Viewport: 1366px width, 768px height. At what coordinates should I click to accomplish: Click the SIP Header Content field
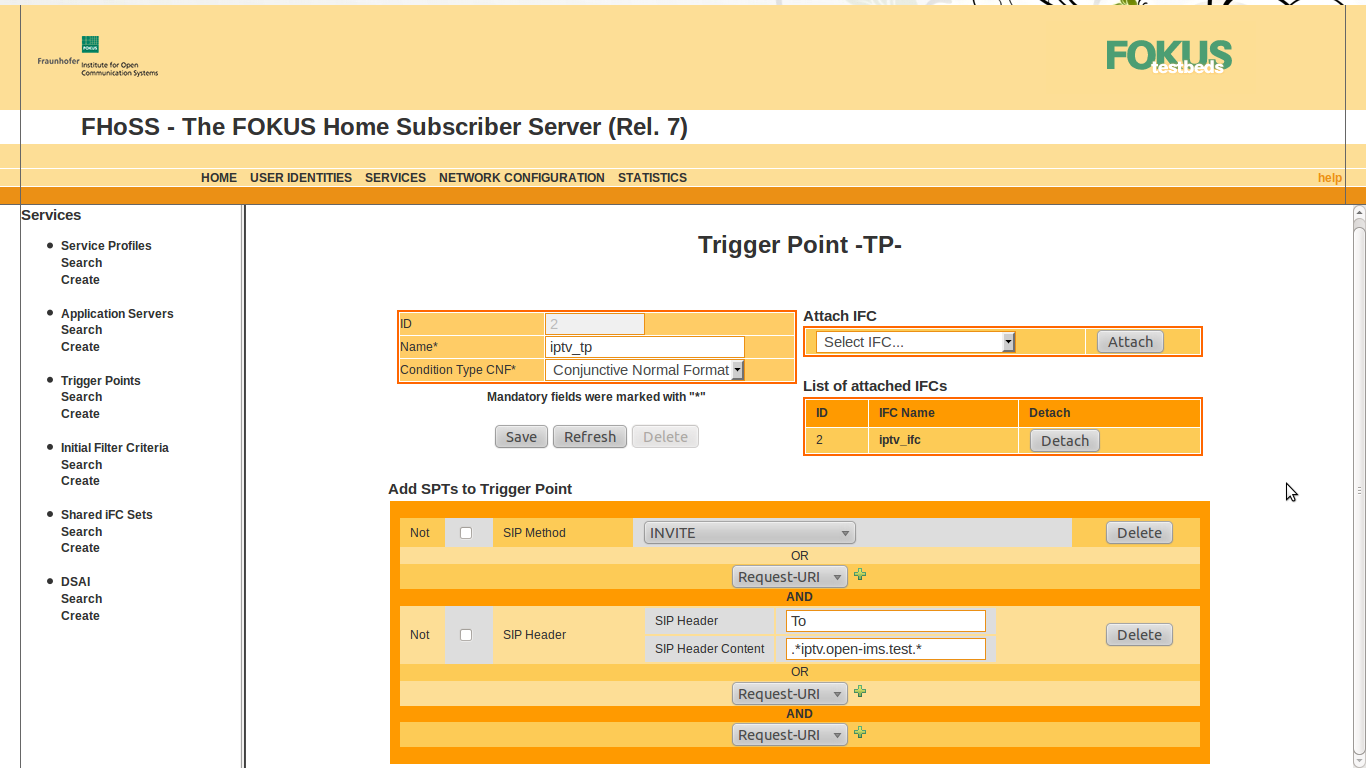[885, 649]
